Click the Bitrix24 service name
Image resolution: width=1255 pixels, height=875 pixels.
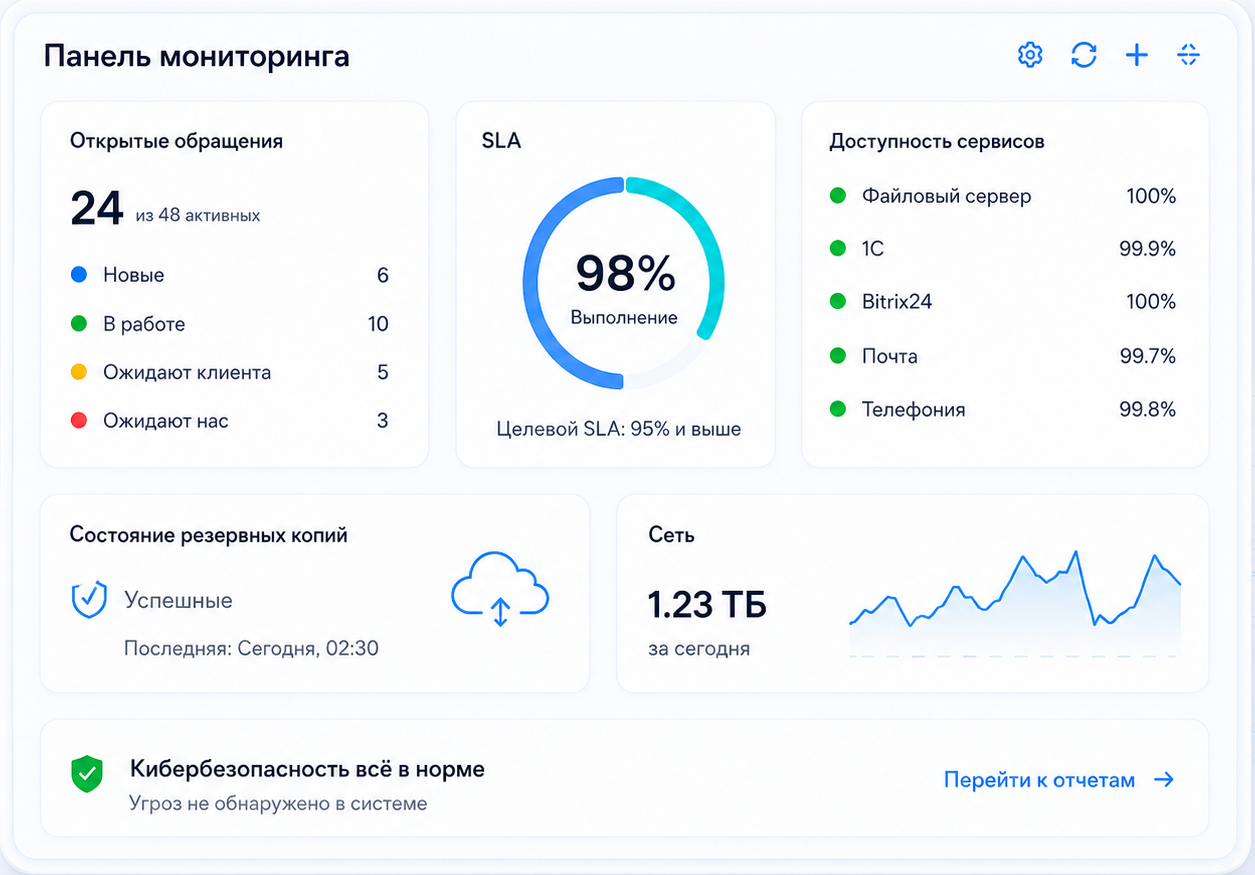(x=897, y=301)
